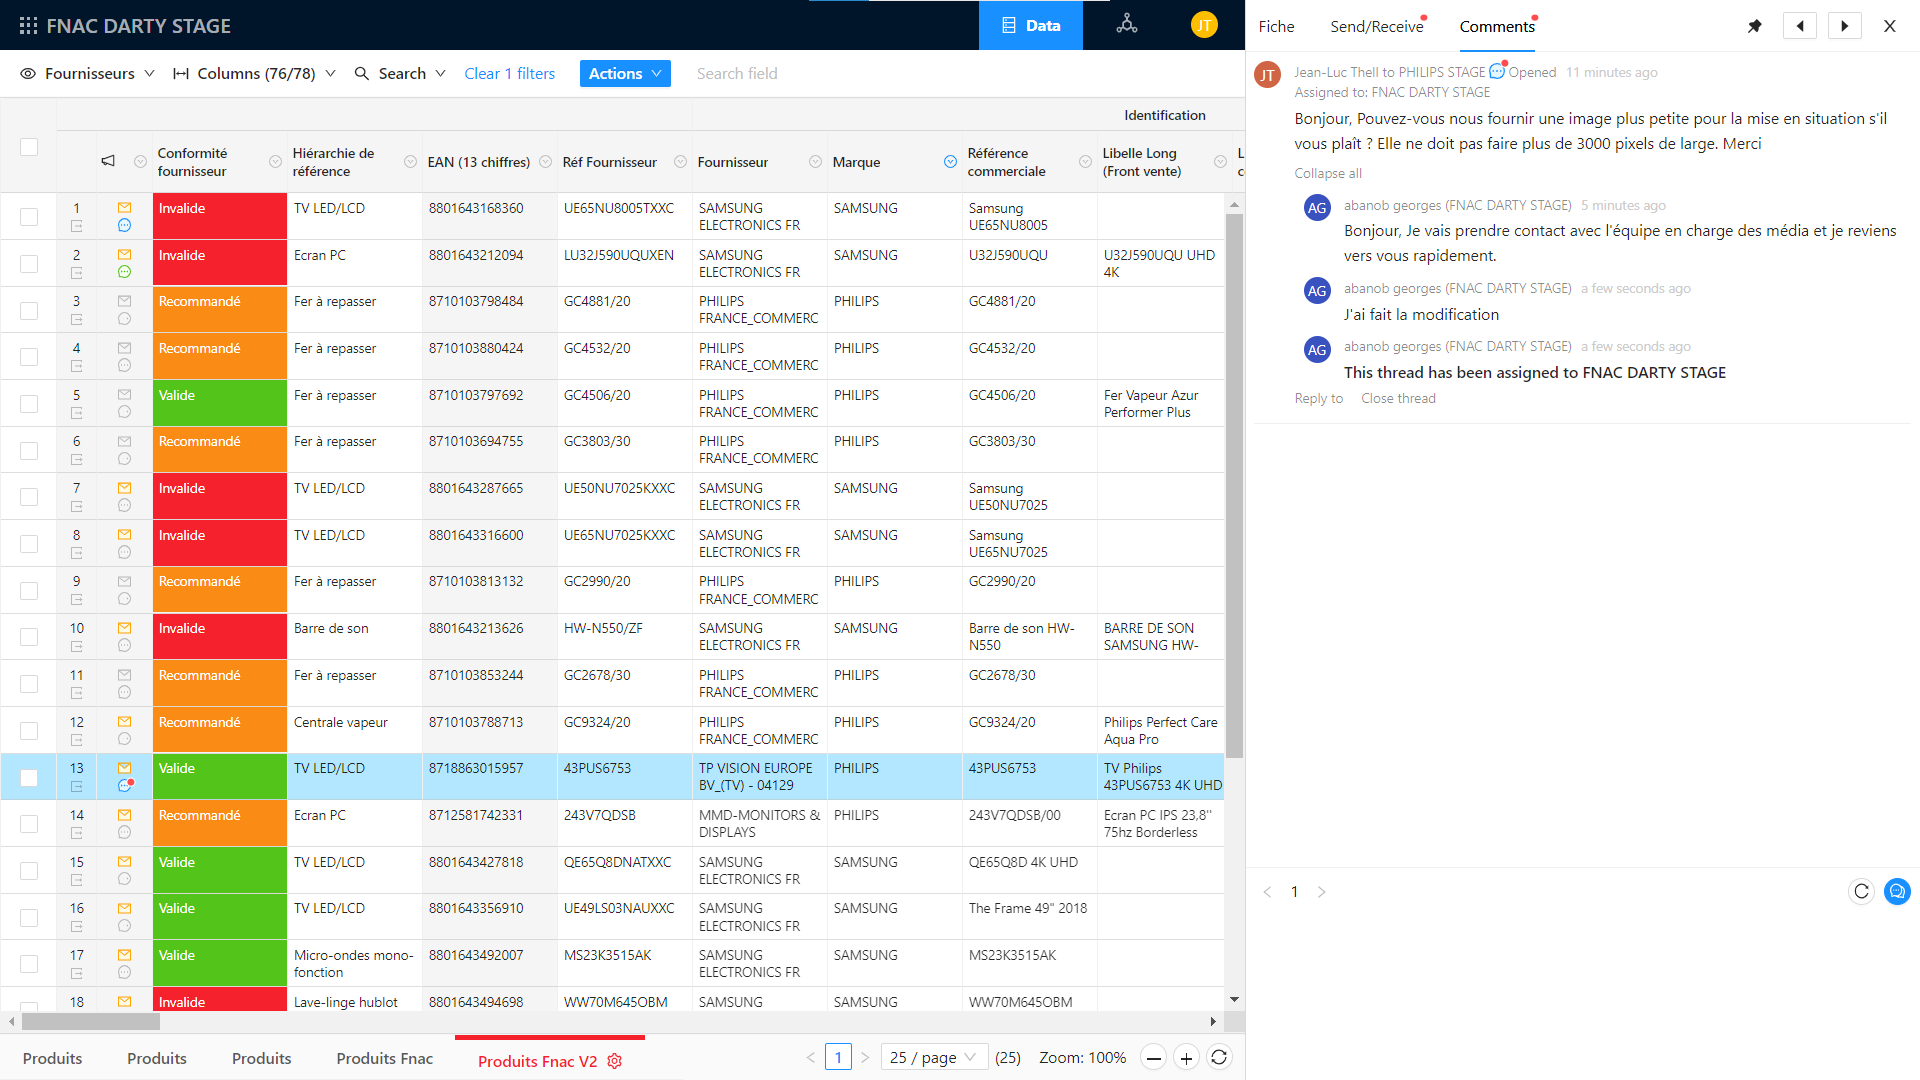Click zoom in plus button
1920x1080 pixels.
tap(1186, 1058)
